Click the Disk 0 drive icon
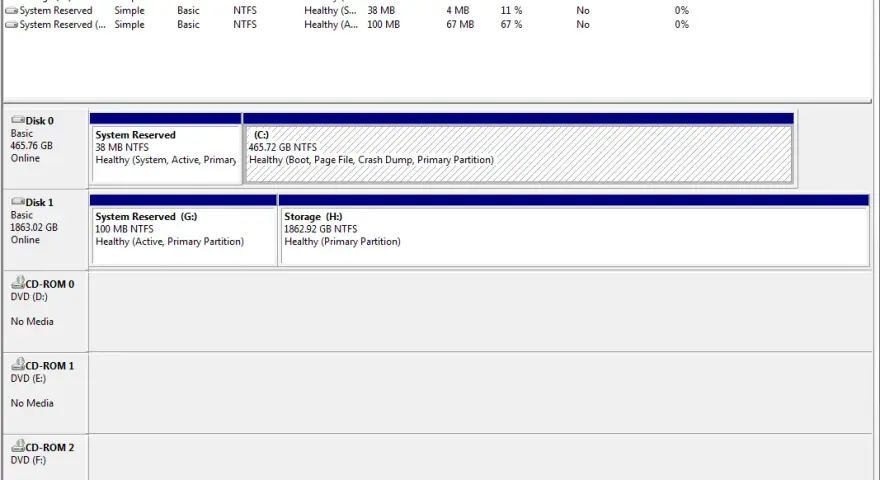The width and height of the screenshot is (880, 480). tap(18, 120)
